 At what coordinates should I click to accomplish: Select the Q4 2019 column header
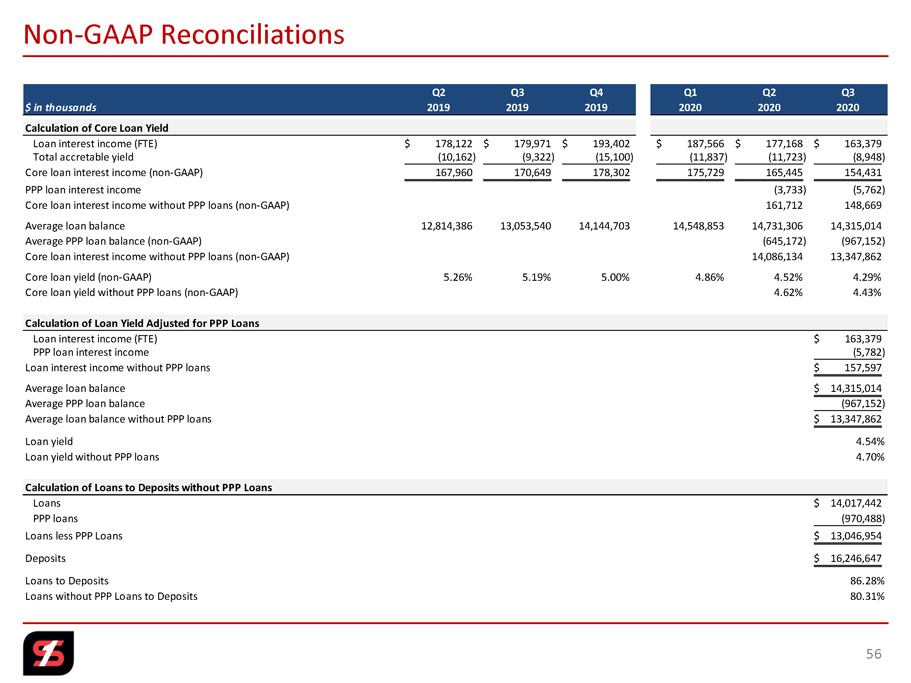[x=596, y=100]
